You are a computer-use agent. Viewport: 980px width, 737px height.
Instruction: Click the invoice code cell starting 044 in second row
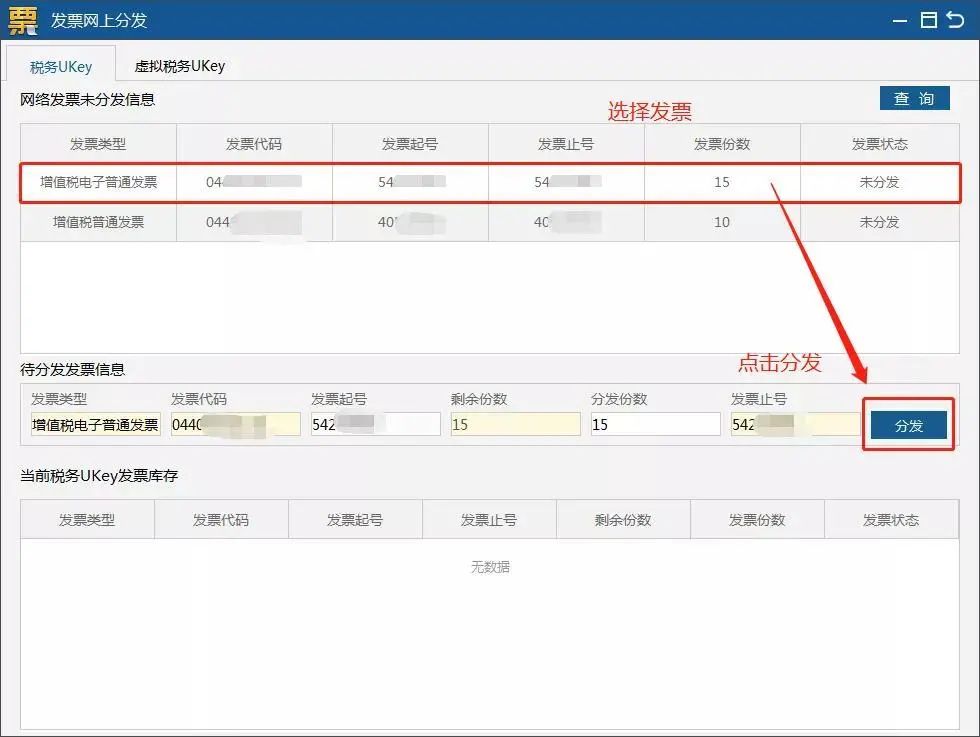[x=254, y=222]
